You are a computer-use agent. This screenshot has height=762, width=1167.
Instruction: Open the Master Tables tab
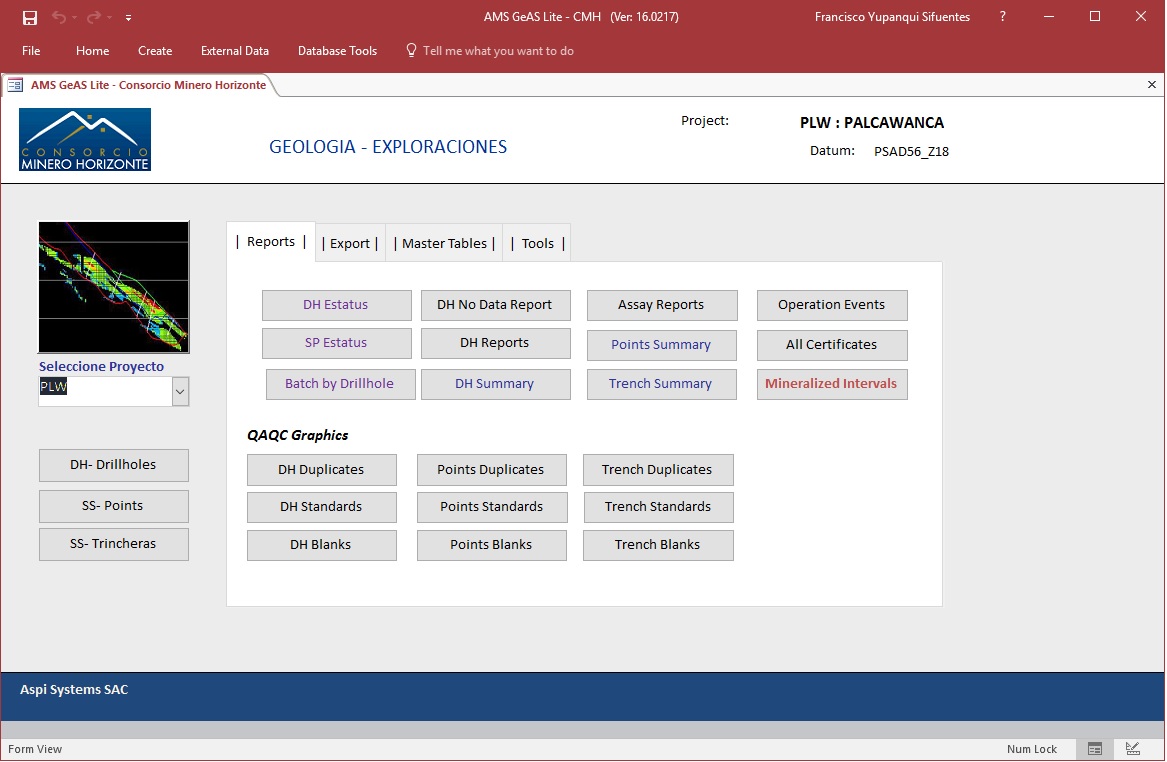click(x=444, y=243)
